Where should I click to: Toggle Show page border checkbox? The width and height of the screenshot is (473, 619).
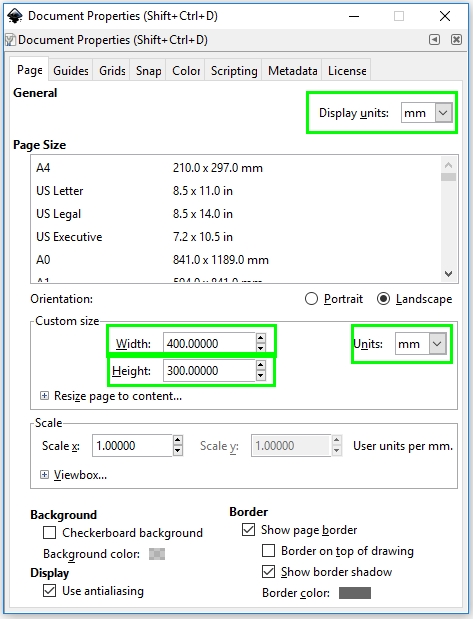click(248, 529)
